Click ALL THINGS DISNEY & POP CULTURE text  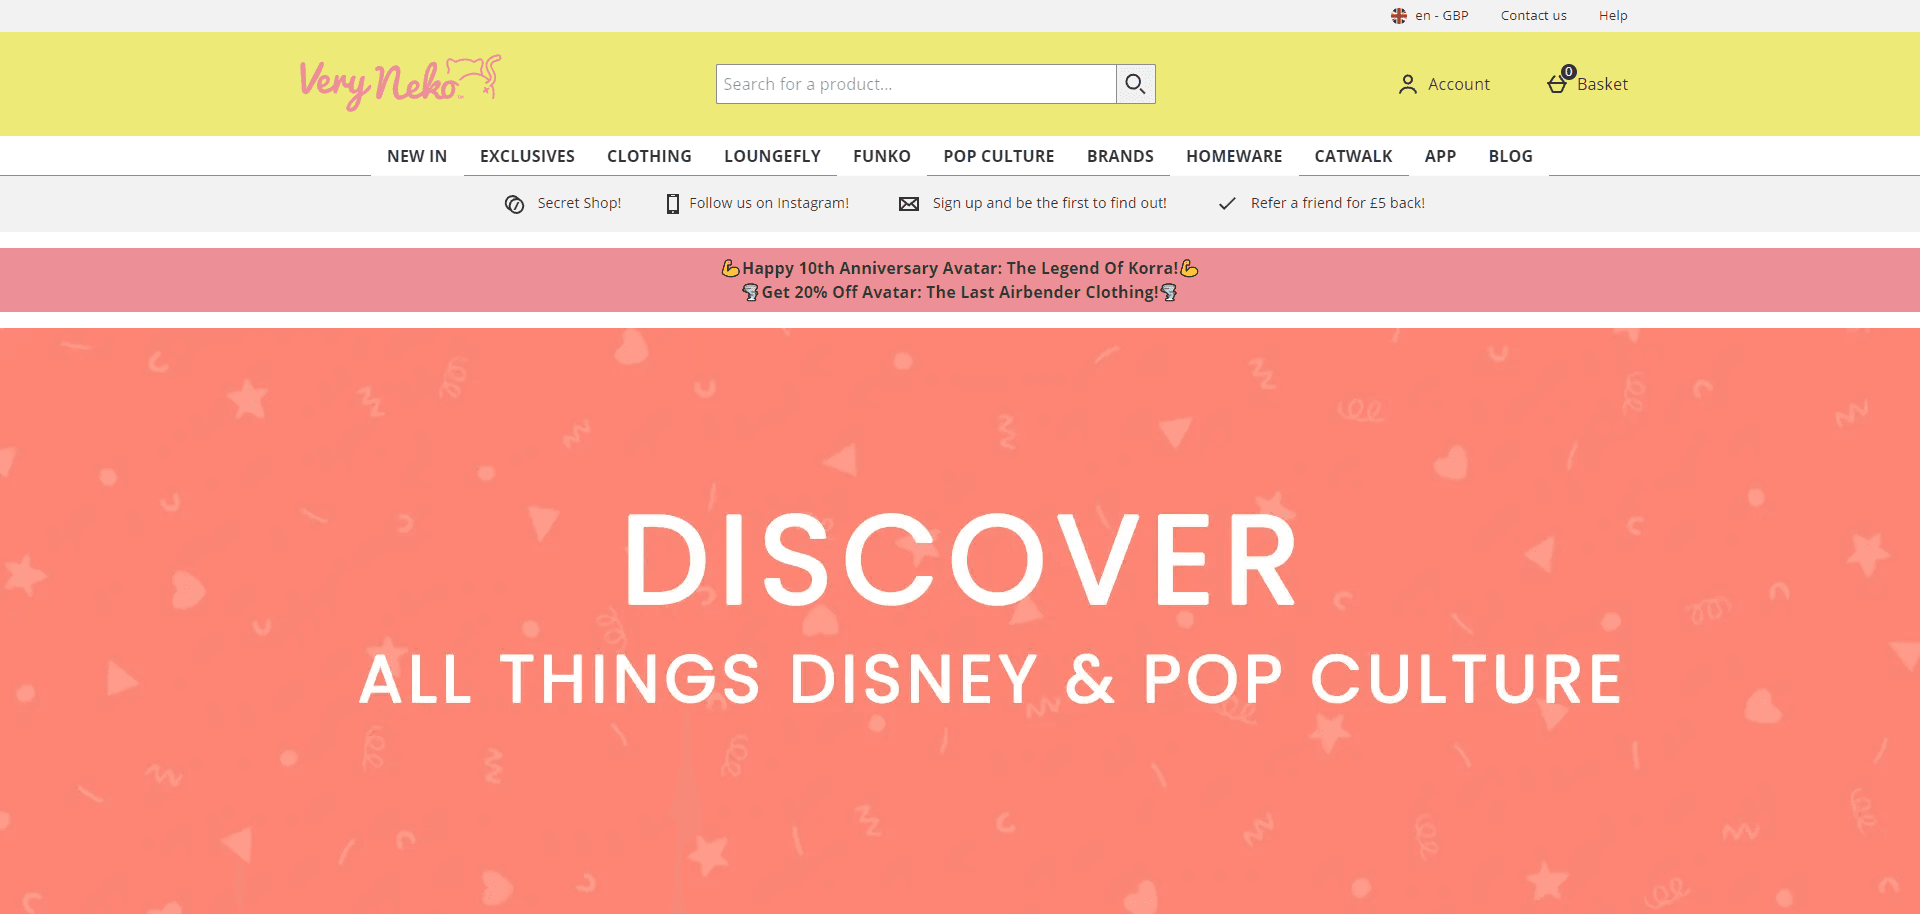coord(990,679)
